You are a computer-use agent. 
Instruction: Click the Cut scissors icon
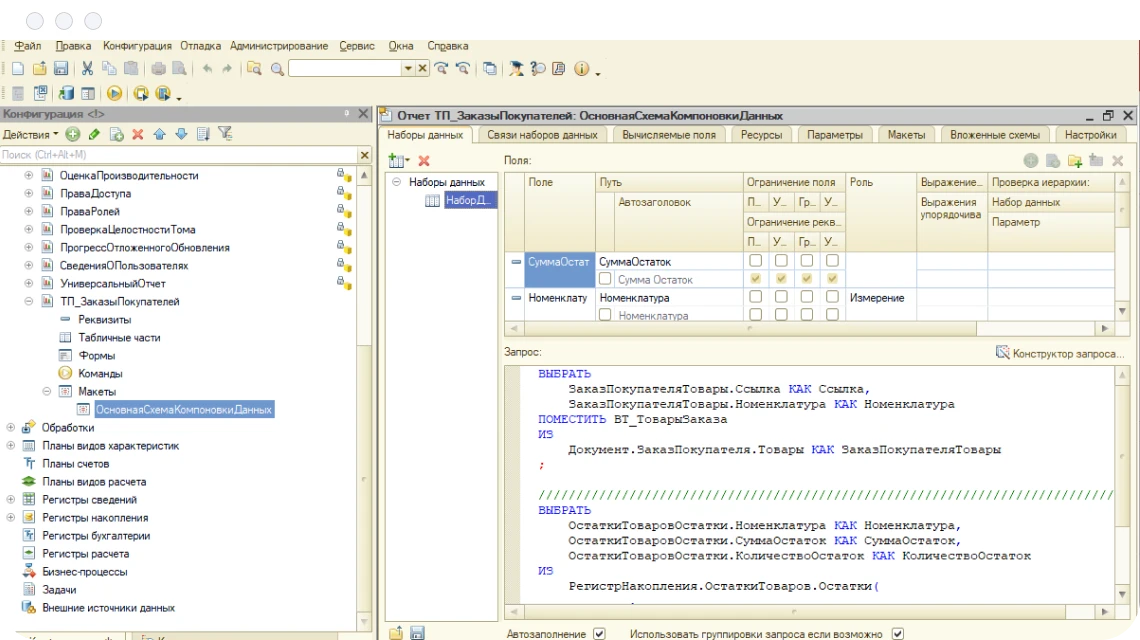[87, 69]
